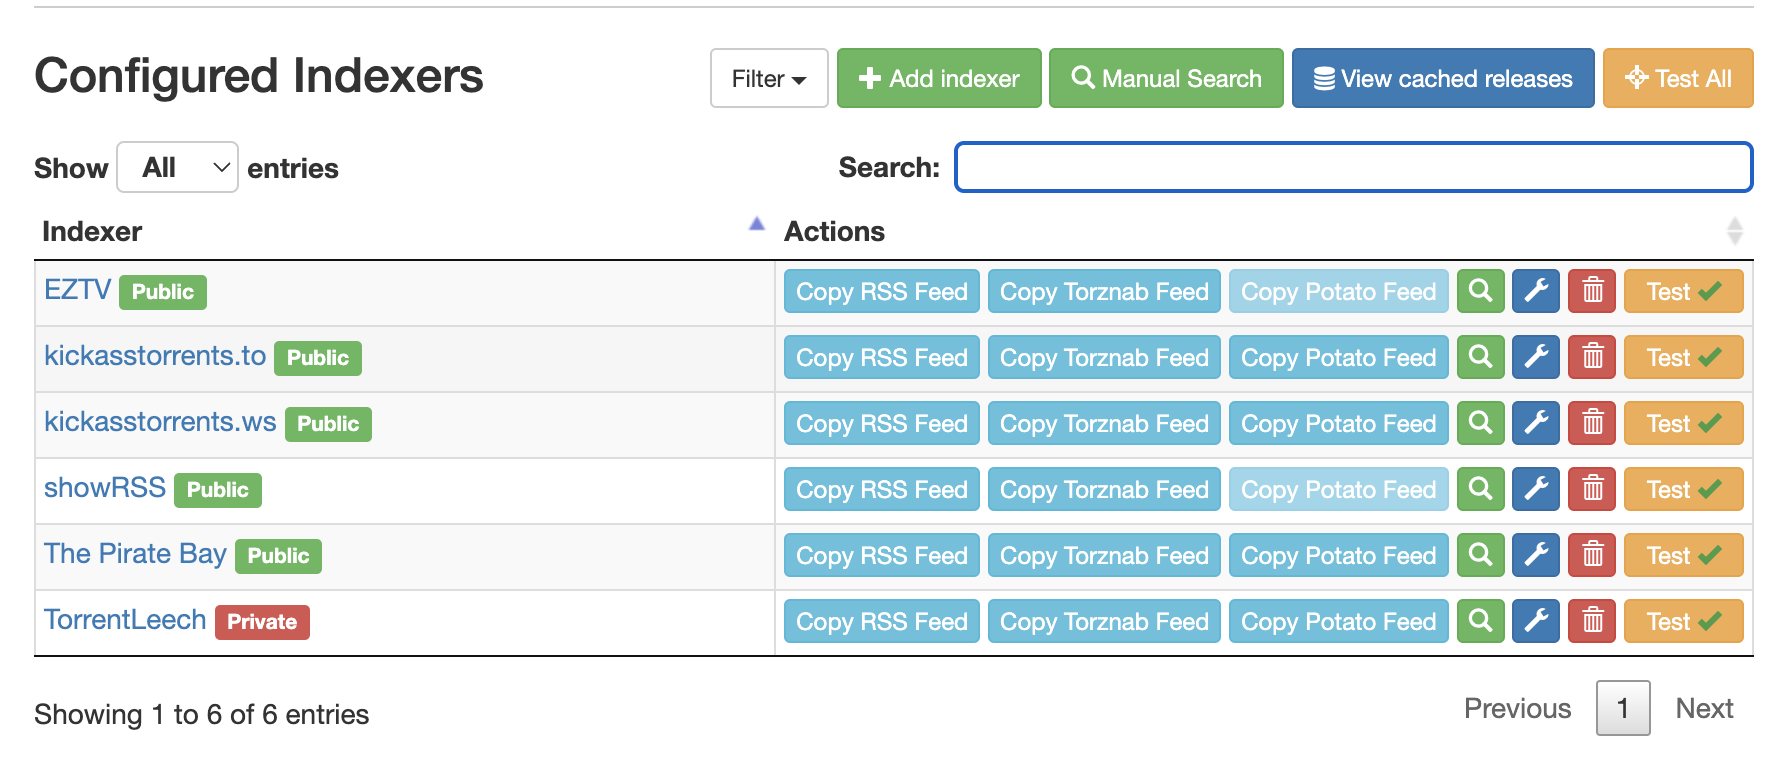Configure The Pirate Bay with wrench icon
Viewport: 1778px width, 758px height.
(1536, 555)
